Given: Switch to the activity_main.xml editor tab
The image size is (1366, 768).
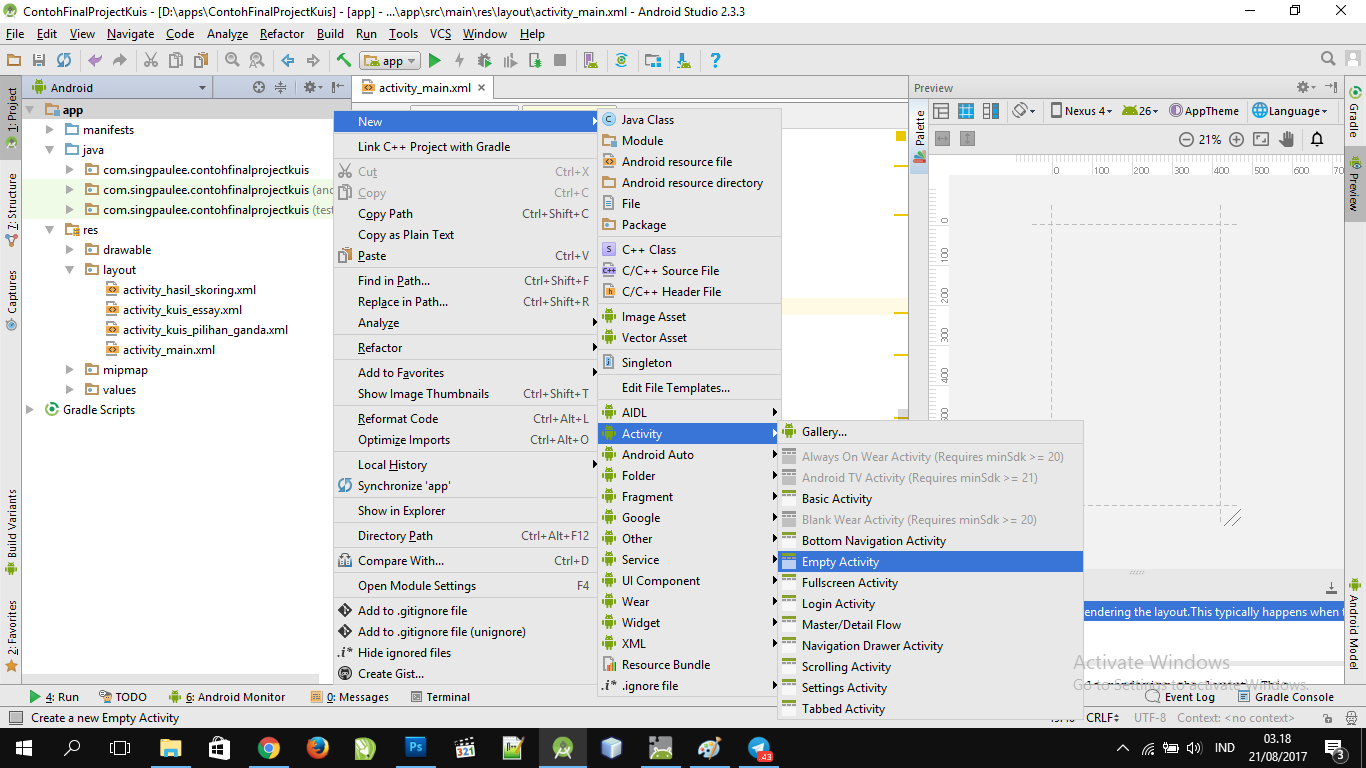Looking at the screenshot, I should [424, 88].
